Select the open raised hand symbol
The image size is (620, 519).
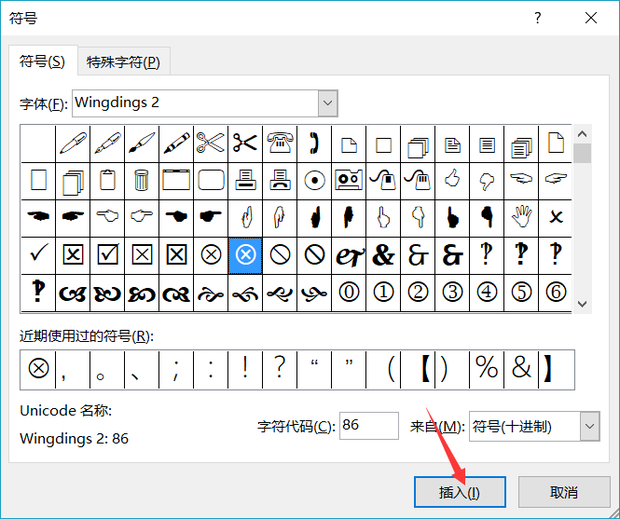pos(521,218)
